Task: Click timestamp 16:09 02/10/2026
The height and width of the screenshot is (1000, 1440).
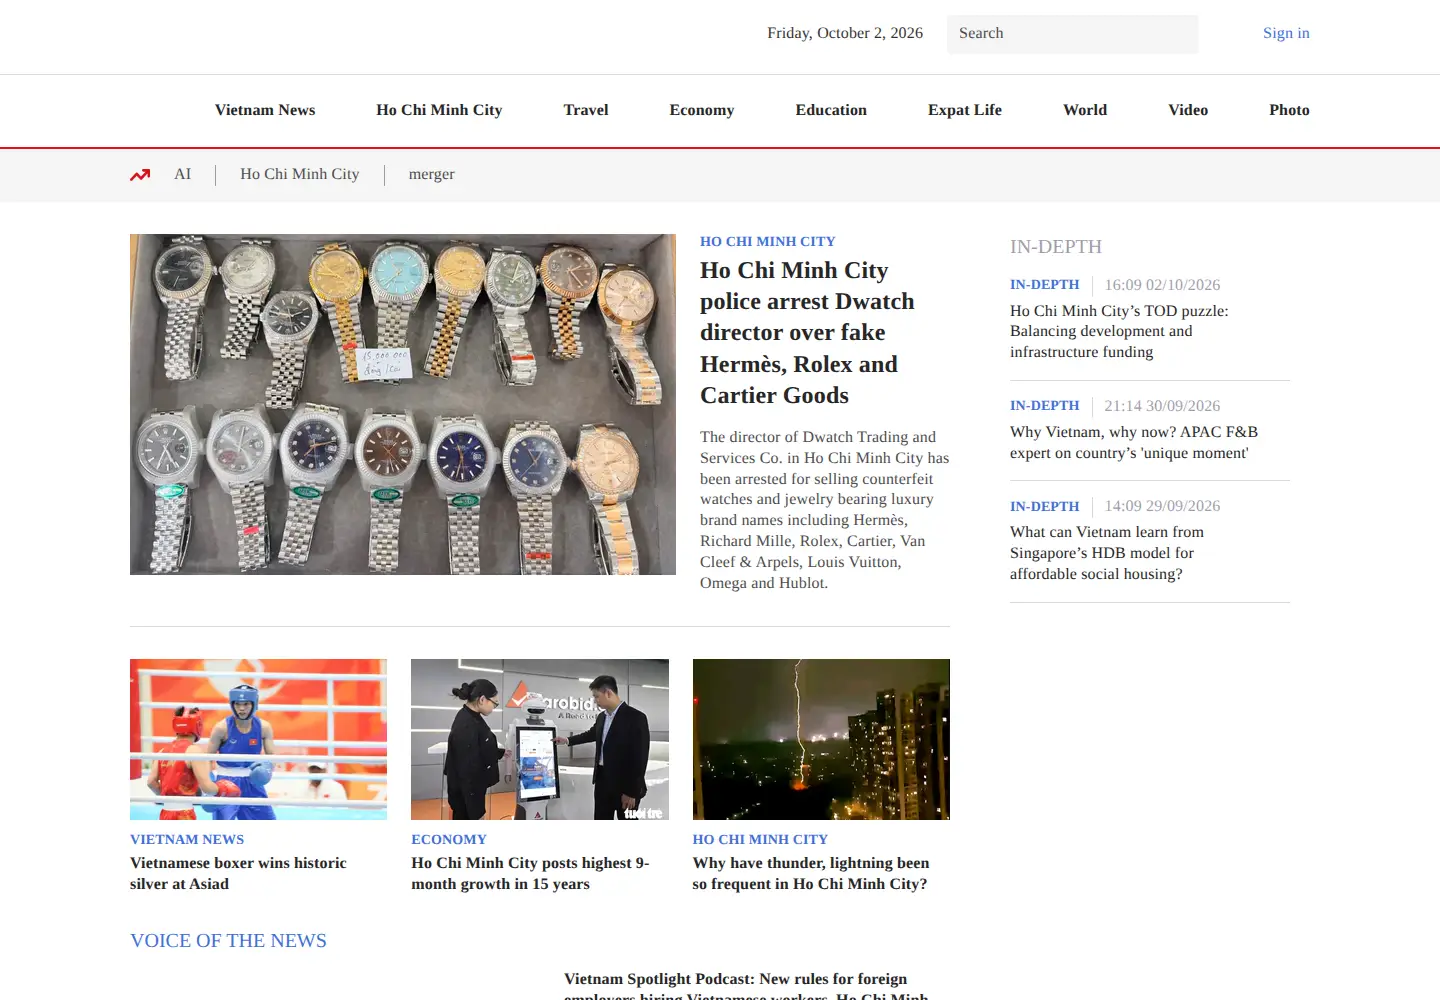Action: pos(1162,285)
